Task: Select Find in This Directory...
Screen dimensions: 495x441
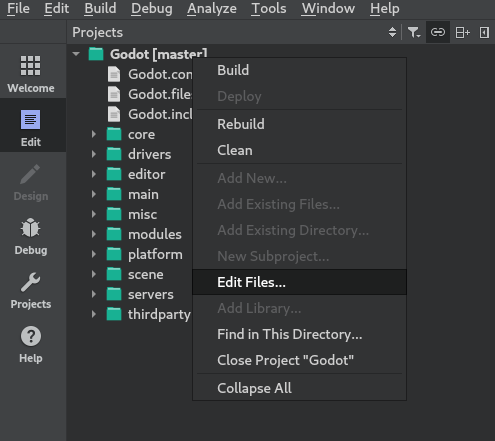Action: [x=299, y=334]
